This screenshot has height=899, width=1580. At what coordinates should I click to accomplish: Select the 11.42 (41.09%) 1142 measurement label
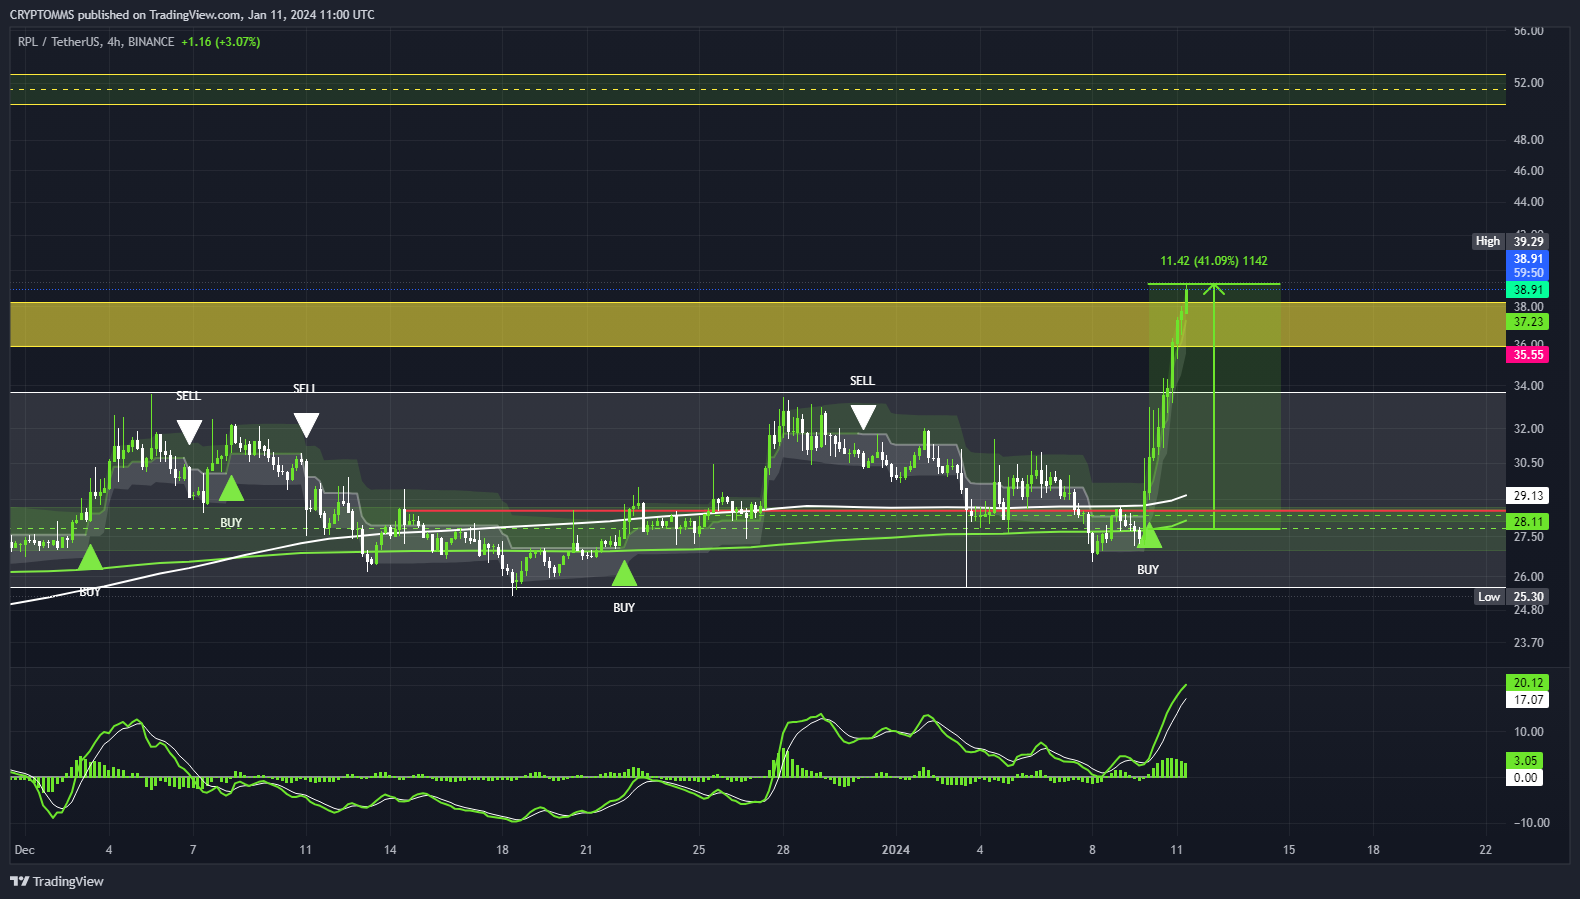point(1213,261)
